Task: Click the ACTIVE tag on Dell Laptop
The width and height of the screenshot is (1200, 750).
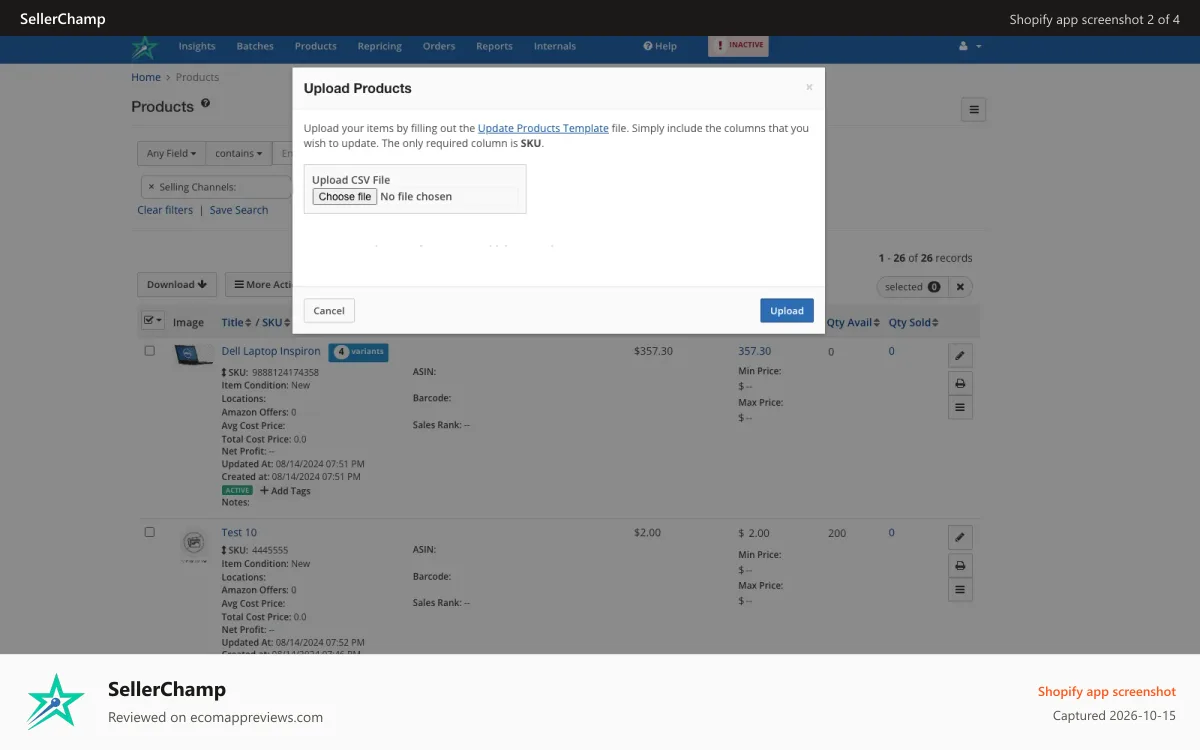Action: pyautogui.click(x=237, y=491)
